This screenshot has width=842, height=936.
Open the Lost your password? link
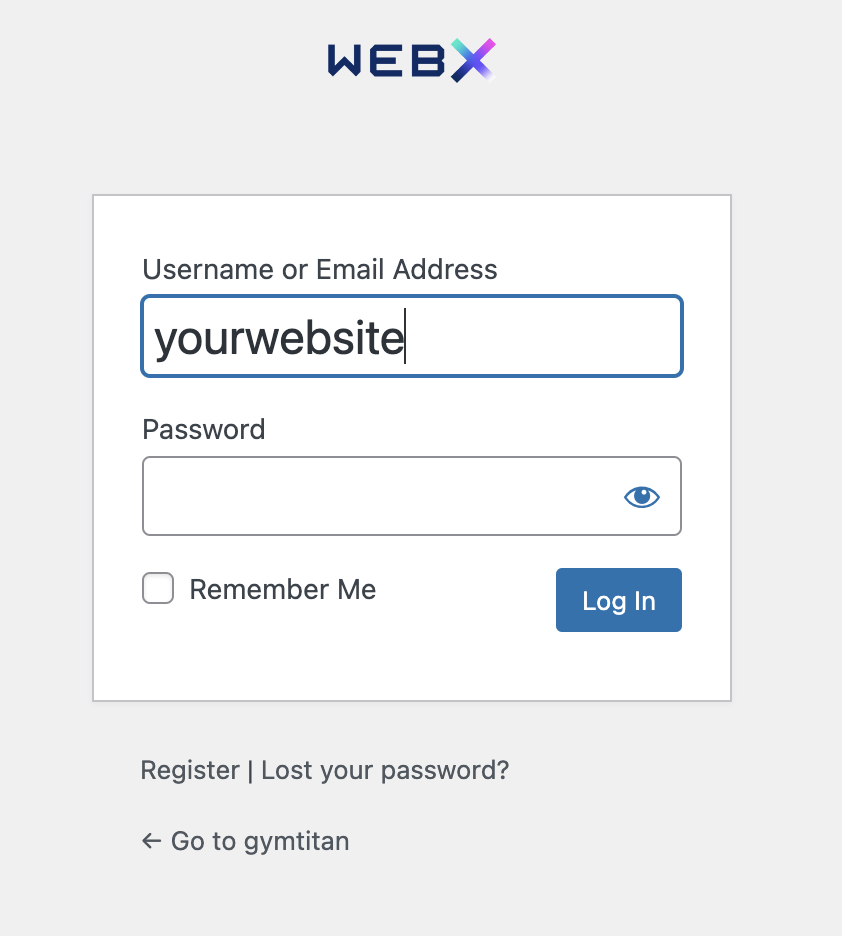[385, 771]
